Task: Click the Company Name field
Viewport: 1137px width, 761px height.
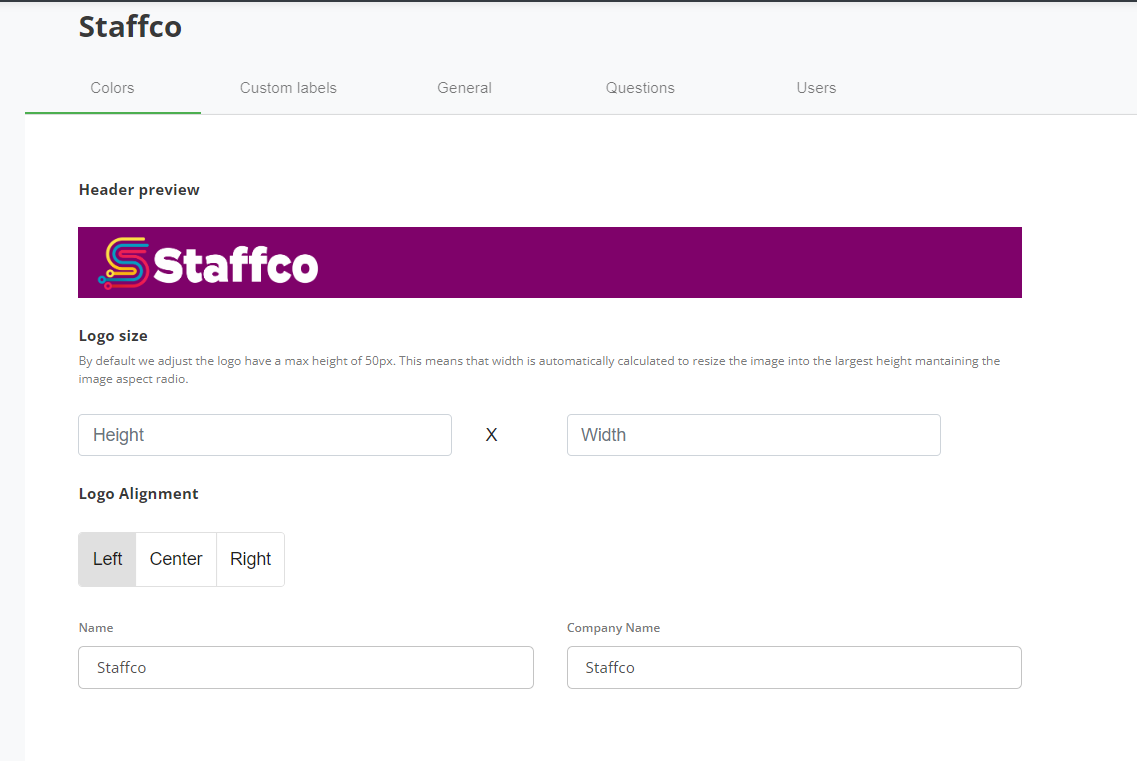Action: 794,667
